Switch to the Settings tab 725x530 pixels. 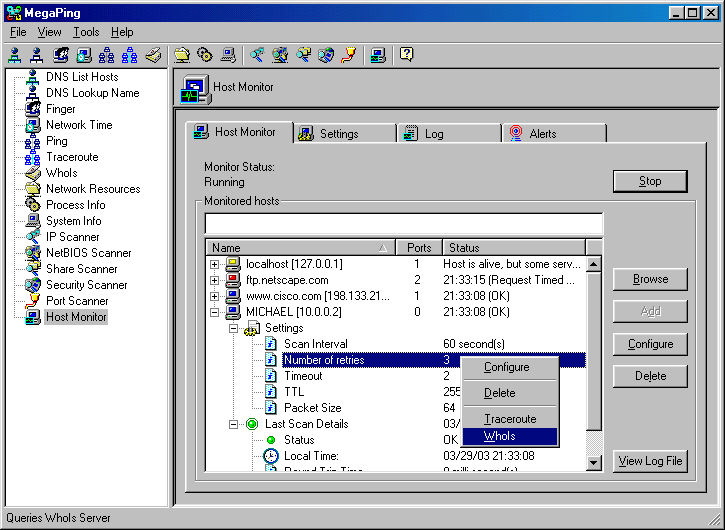tap(345, 134)
